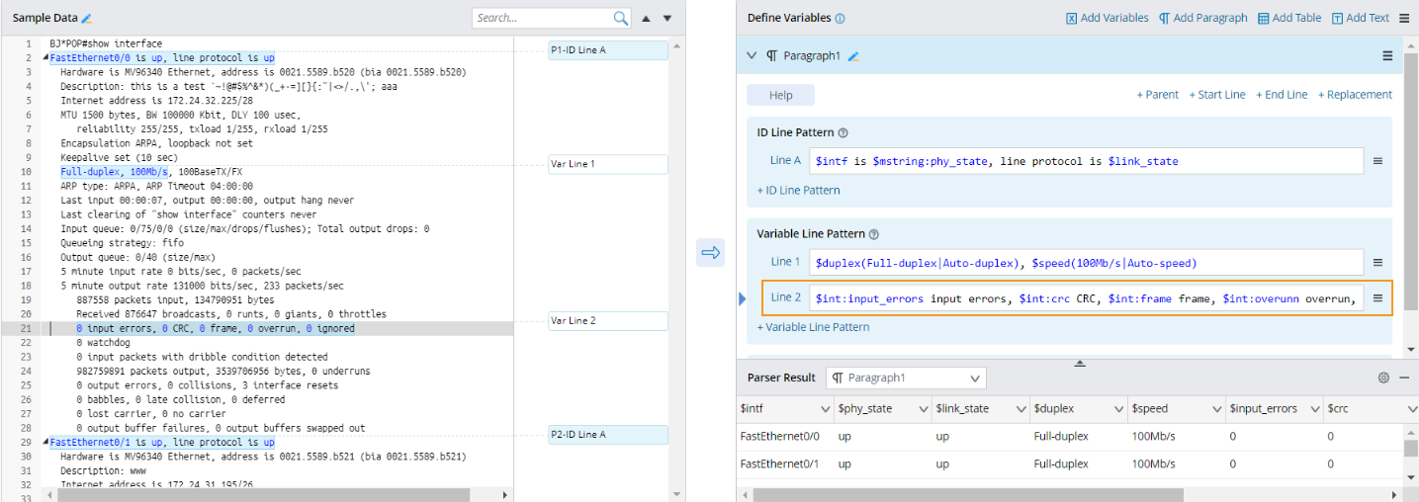This screenshot has width=1419, height=502.
Task: Jump to previous search result arrow
Action: click(x=646, y=18)
